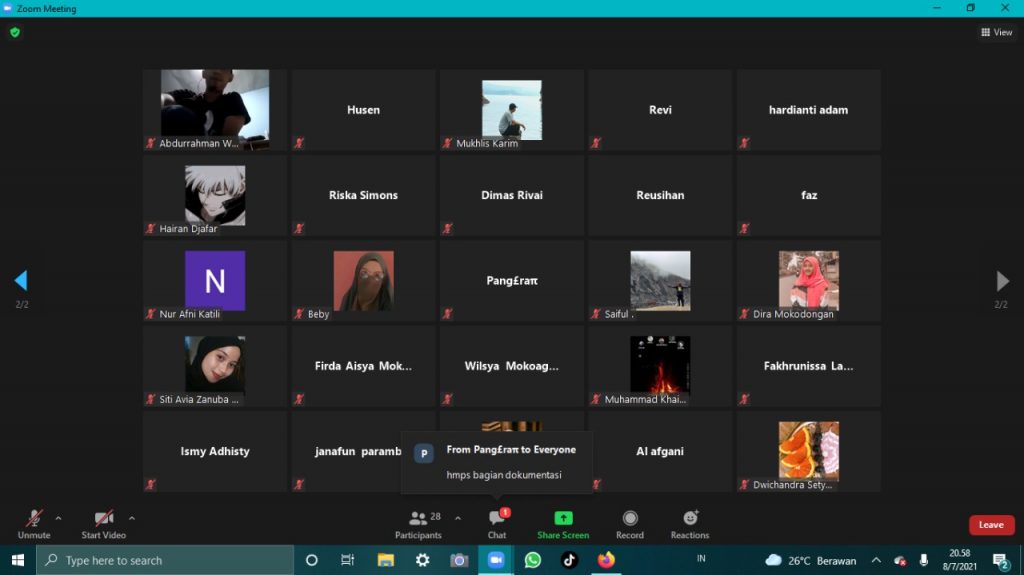Unmute the microphone
This screenshot has height=575, width=1024.
34,520
